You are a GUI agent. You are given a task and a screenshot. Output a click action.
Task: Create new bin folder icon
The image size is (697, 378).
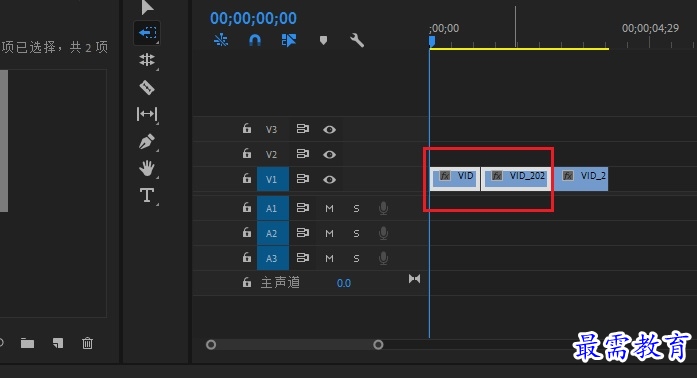[28, 343]
